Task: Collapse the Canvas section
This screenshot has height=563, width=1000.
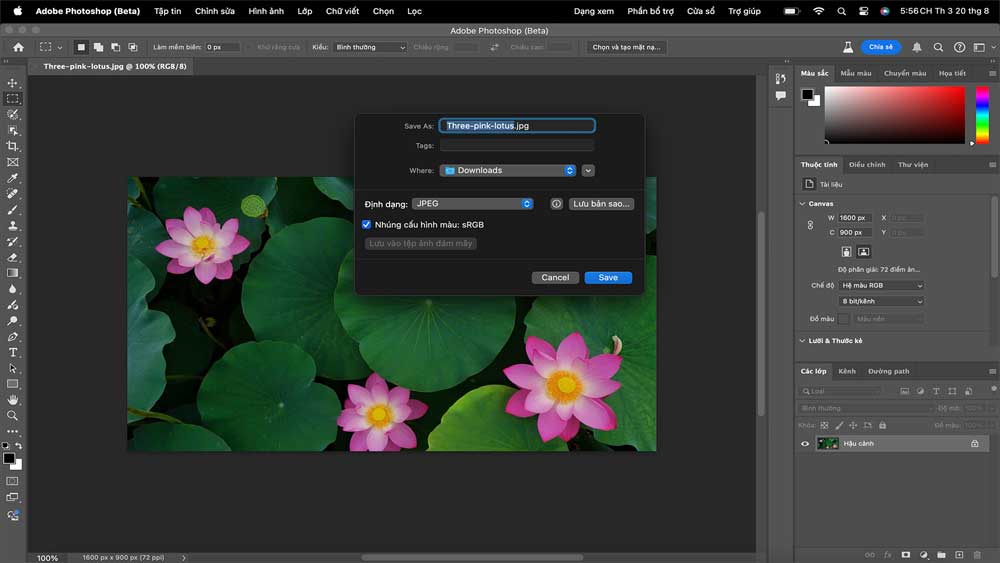Action: pyautogui.click(x=802, y=204)
